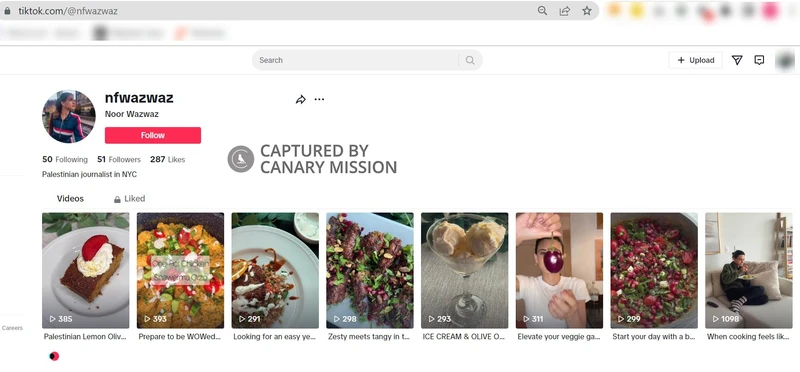
Task: Click the nfwazwaz username heading
Action: pos(139,97)
